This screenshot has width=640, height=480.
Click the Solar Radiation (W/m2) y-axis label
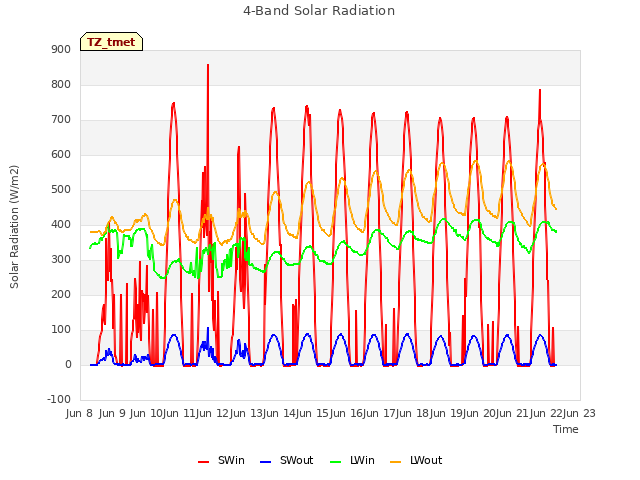pyautogui.click(x=14, y=227)
